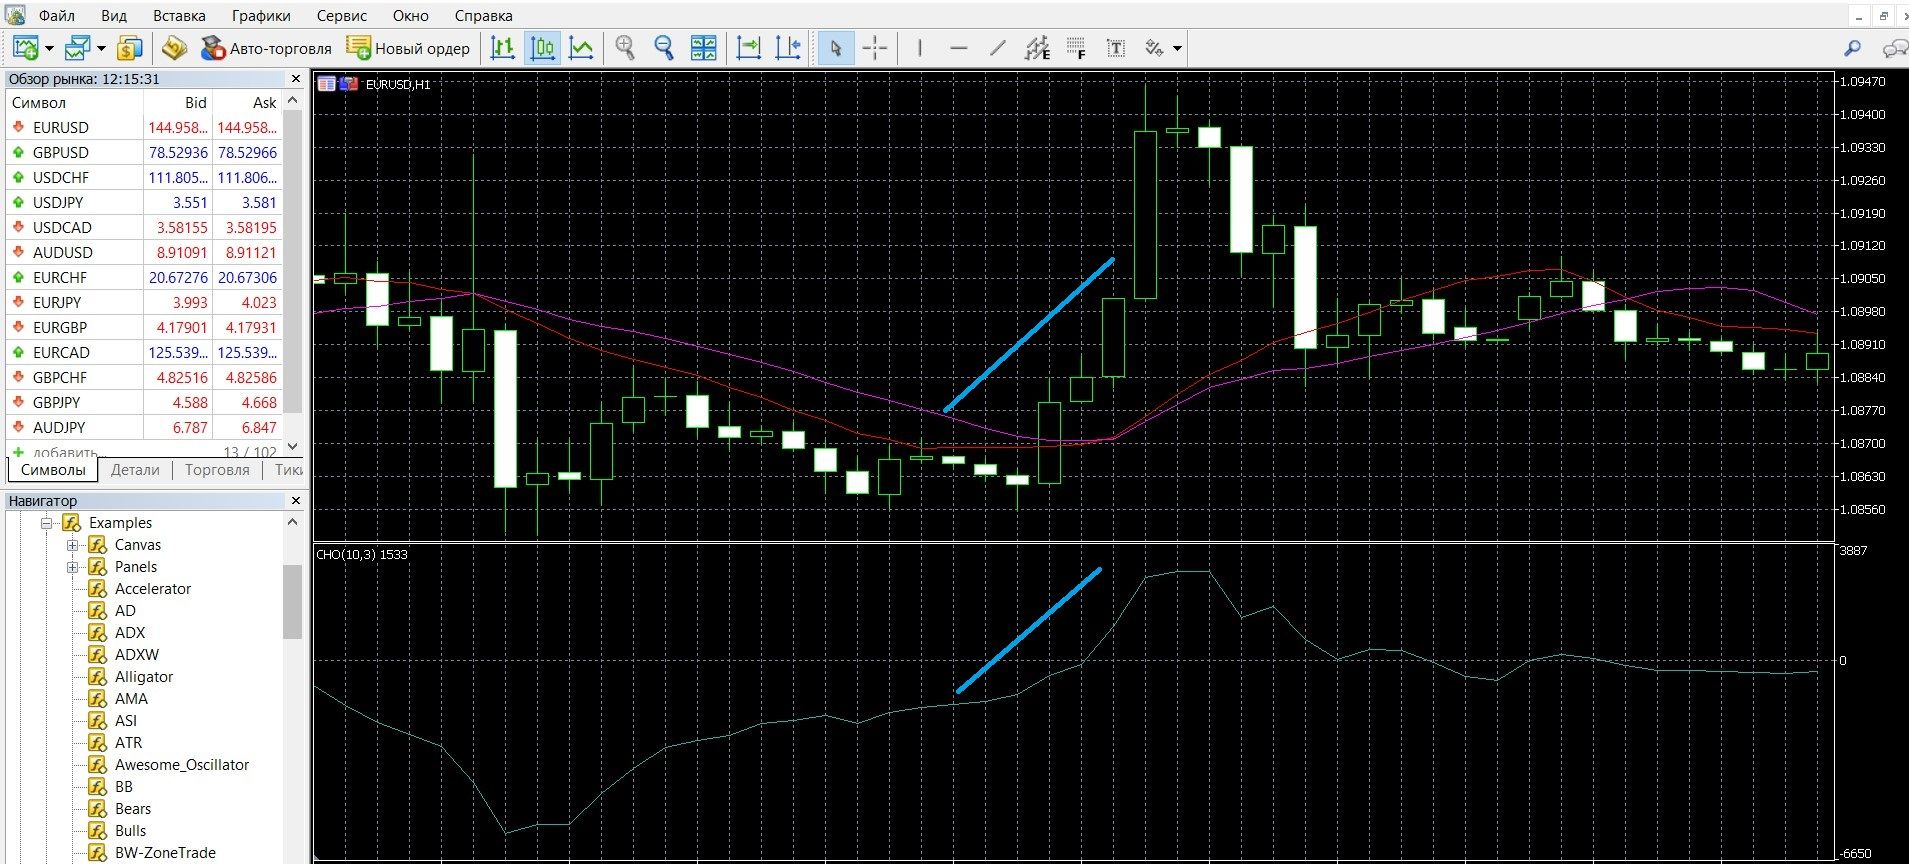Select the Fibonacci retracement tool

click(x=1076, y=47)
